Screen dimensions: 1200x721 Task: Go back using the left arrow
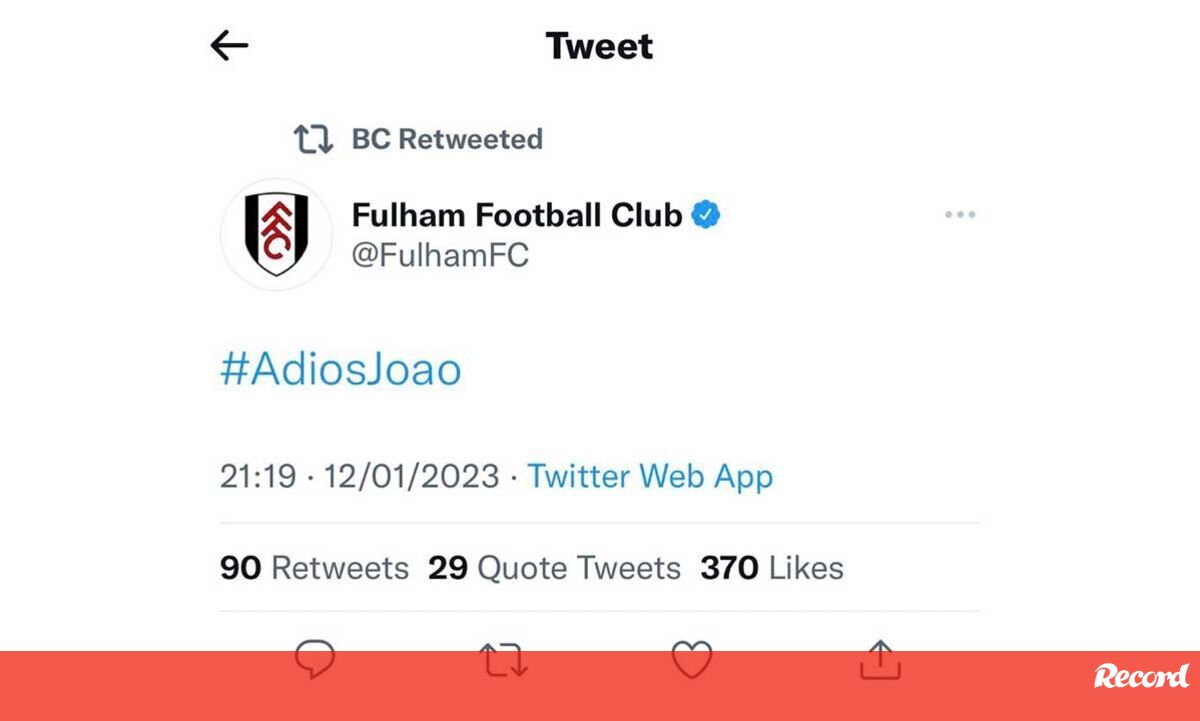(x=229, y=45)
